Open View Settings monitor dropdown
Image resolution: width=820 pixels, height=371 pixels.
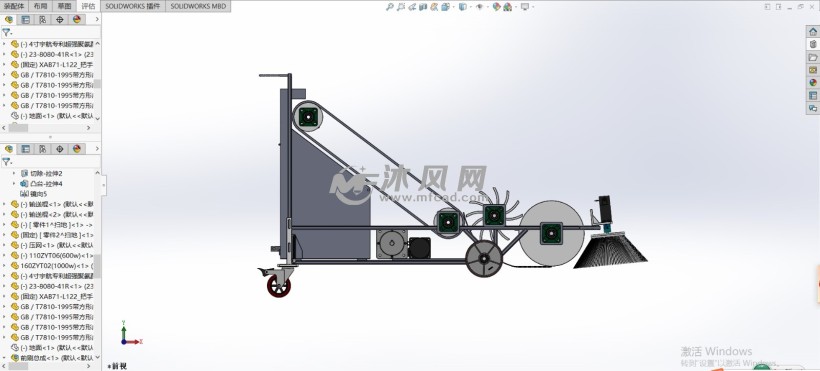(x=525, y=7)
